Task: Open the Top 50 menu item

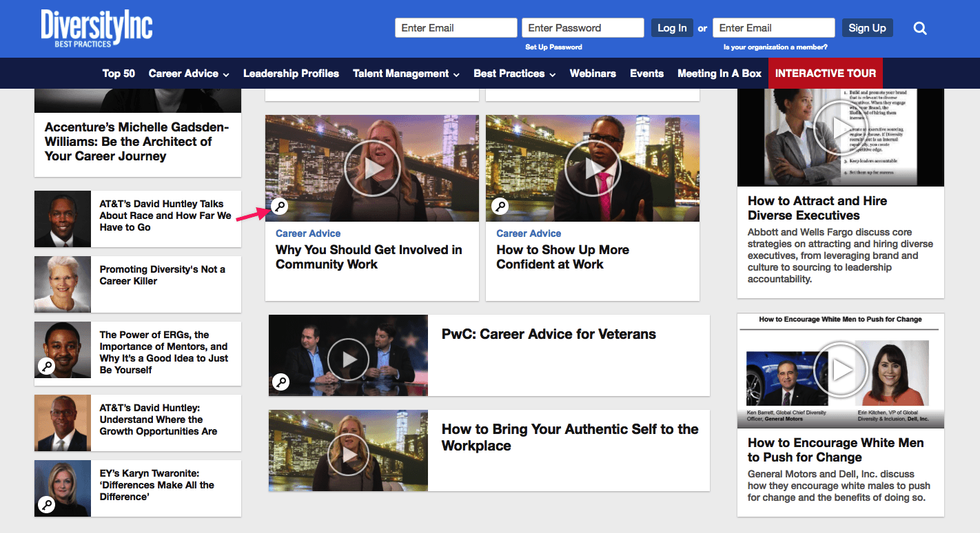Action: click(x=118, y=73)
